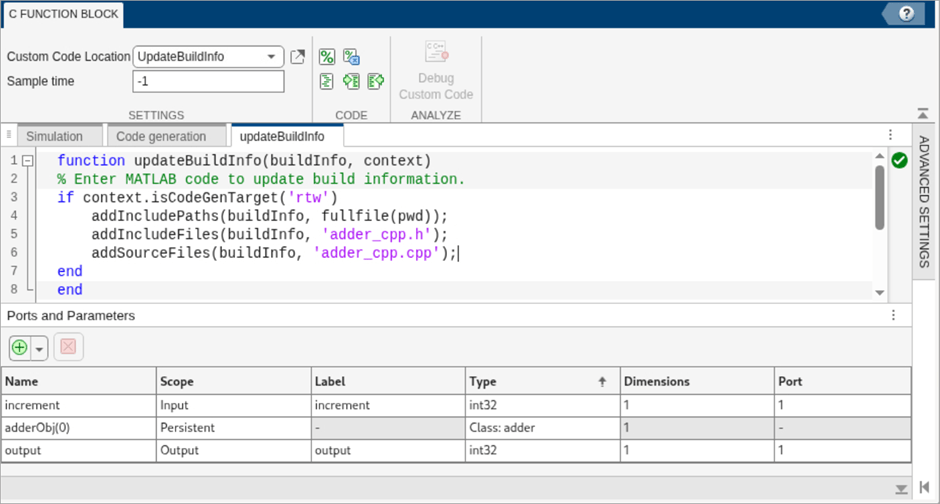940x504 pixels.
Task: Open the ADVANCED SETTINGS side panel
Action: point(924,202)
